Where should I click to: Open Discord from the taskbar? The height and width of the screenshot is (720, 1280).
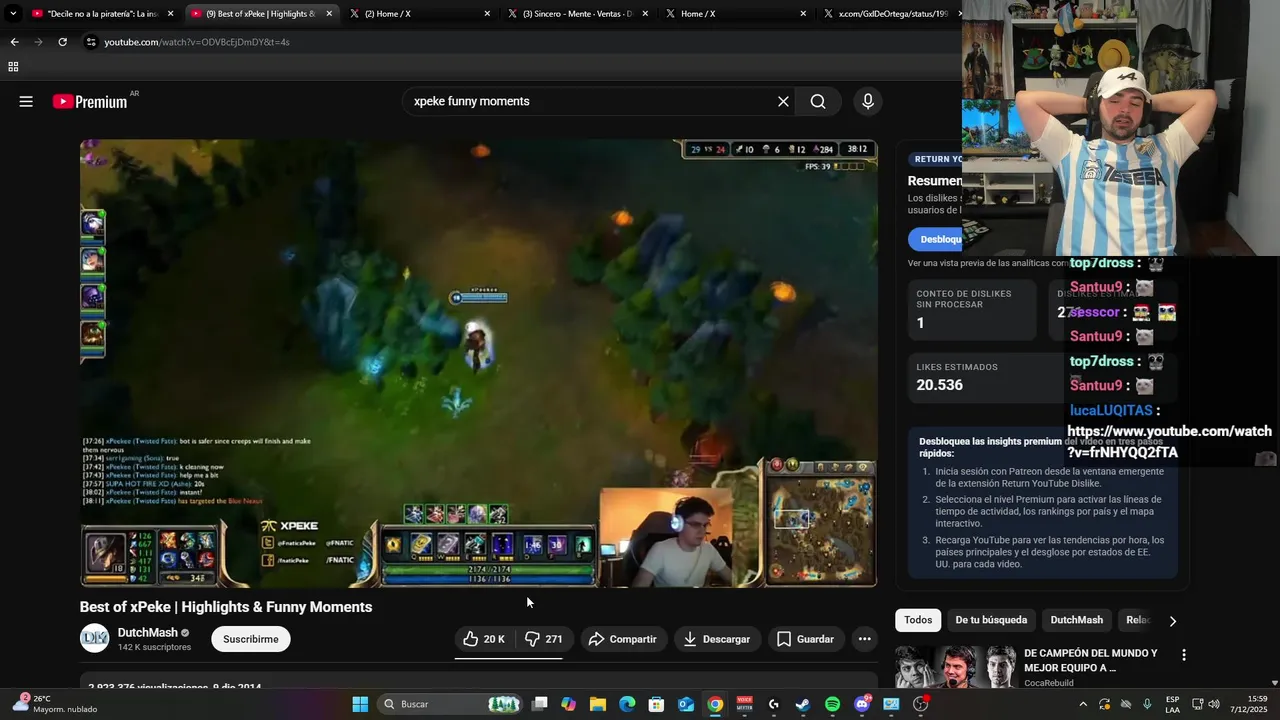[x=862, y=704]
